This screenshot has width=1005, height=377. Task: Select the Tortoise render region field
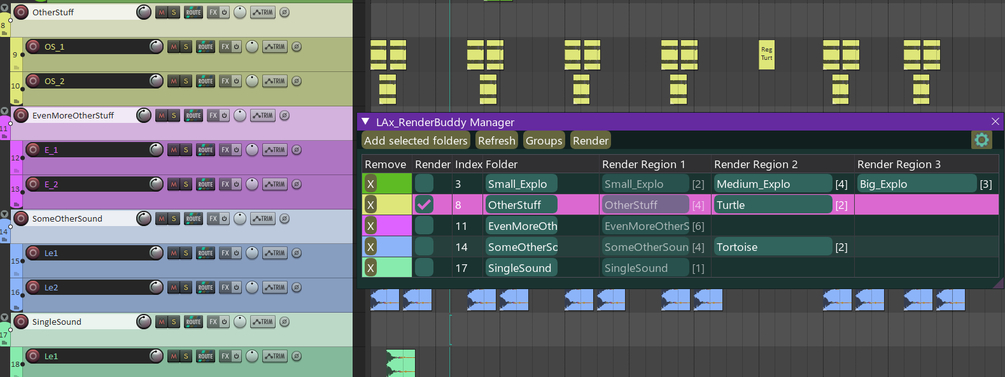point(772,247)
